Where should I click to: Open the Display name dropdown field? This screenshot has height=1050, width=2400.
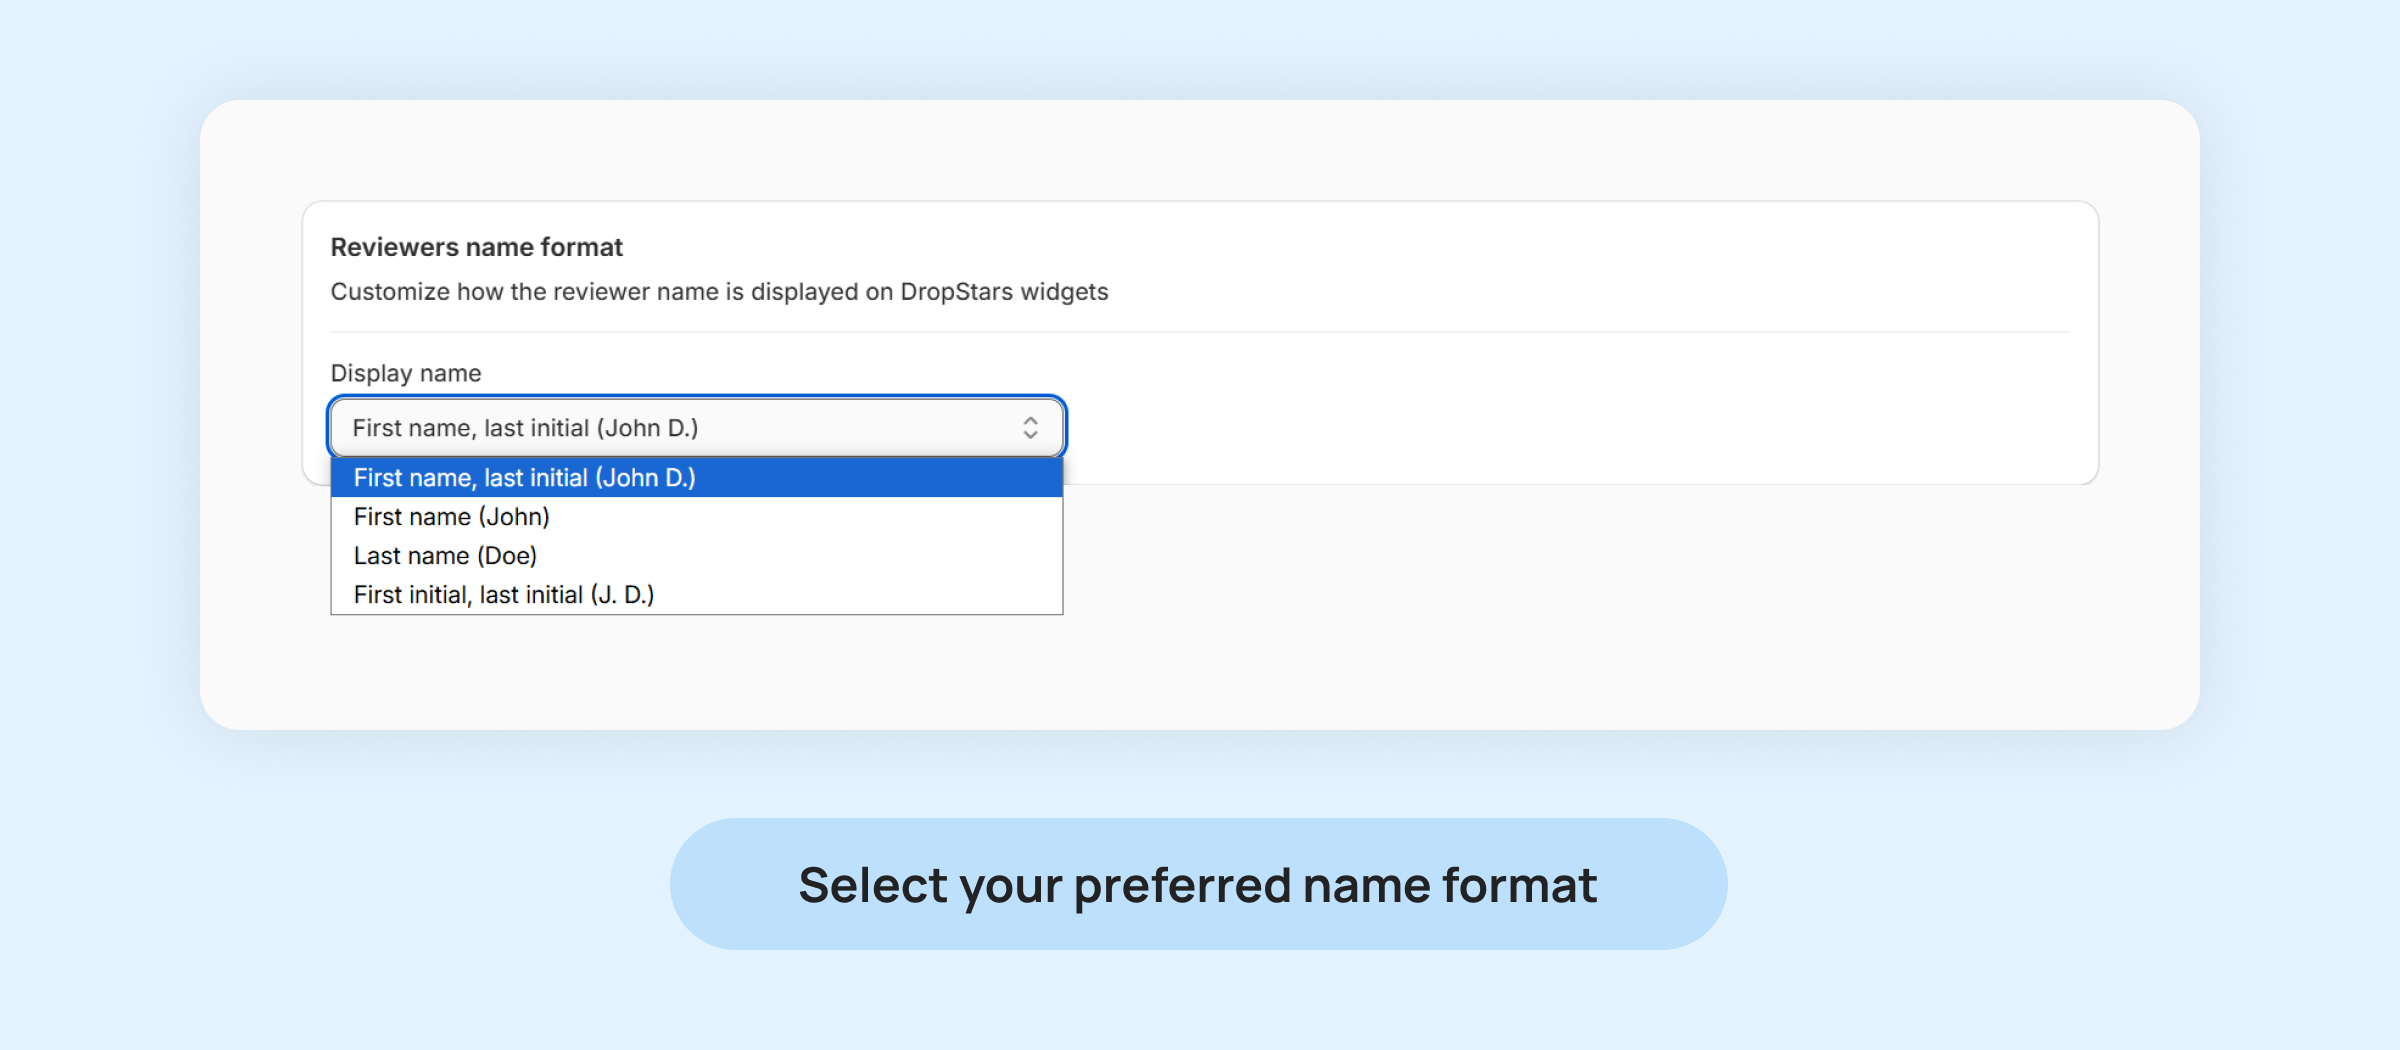pos(696,428)
